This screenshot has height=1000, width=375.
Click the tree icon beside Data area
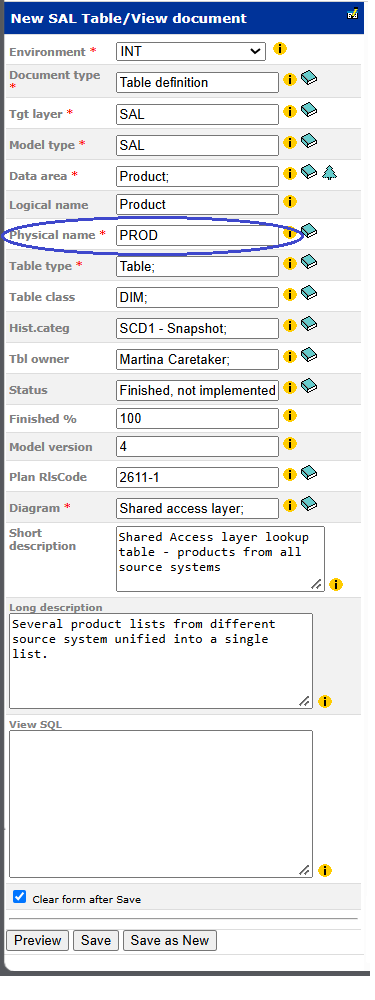tap(329, 172)
